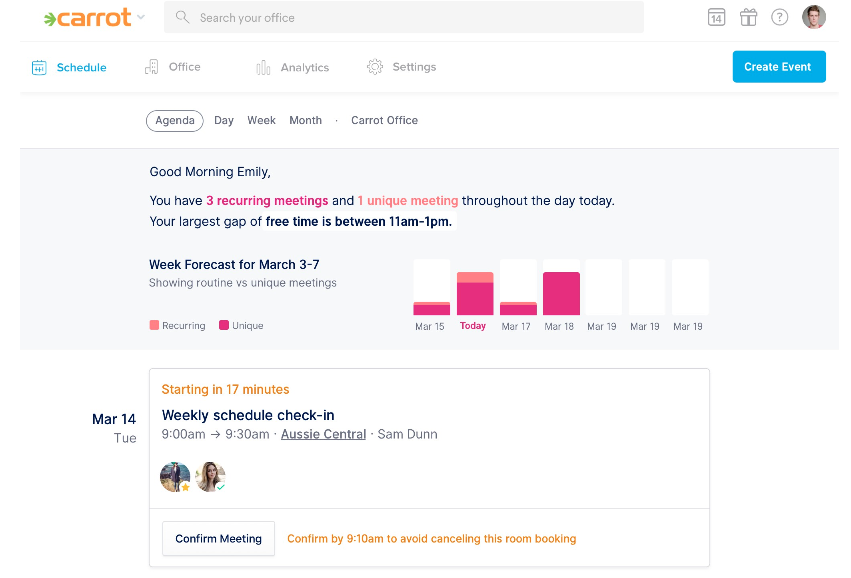The width and height of the screenshot is (851, 578).
Task: Select the Today bar in forecast chart
Action: point(475,294)
